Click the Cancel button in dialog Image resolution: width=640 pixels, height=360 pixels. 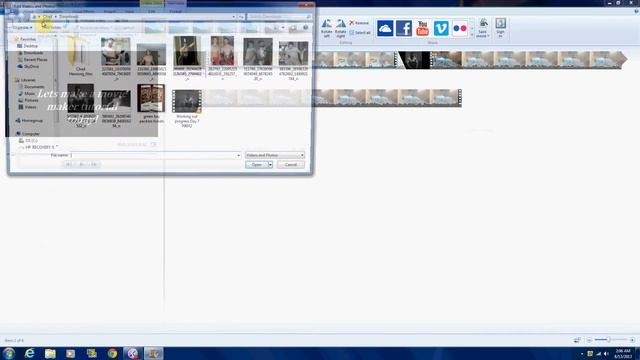pyautogui.click(x=291, y=164)
